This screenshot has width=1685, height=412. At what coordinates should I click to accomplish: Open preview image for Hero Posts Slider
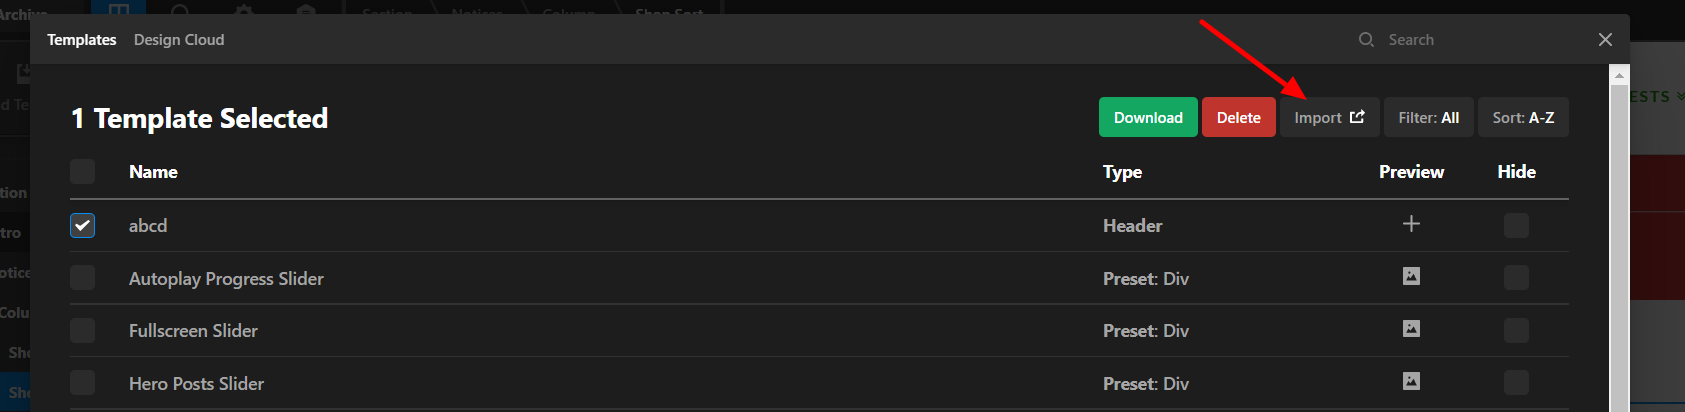pyautogui.click(x=1411, y=381)
